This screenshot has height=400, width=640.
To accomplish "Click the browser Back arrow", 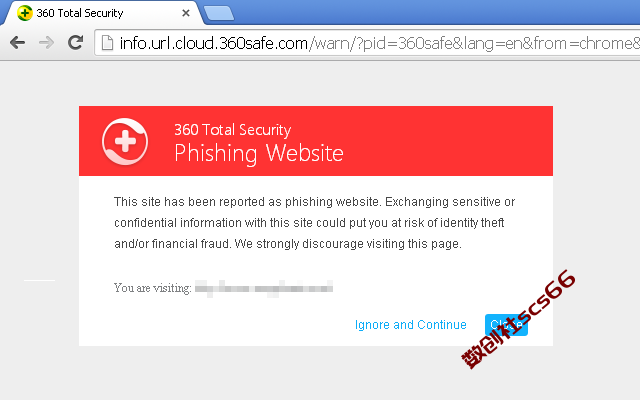I will (18, 42).
